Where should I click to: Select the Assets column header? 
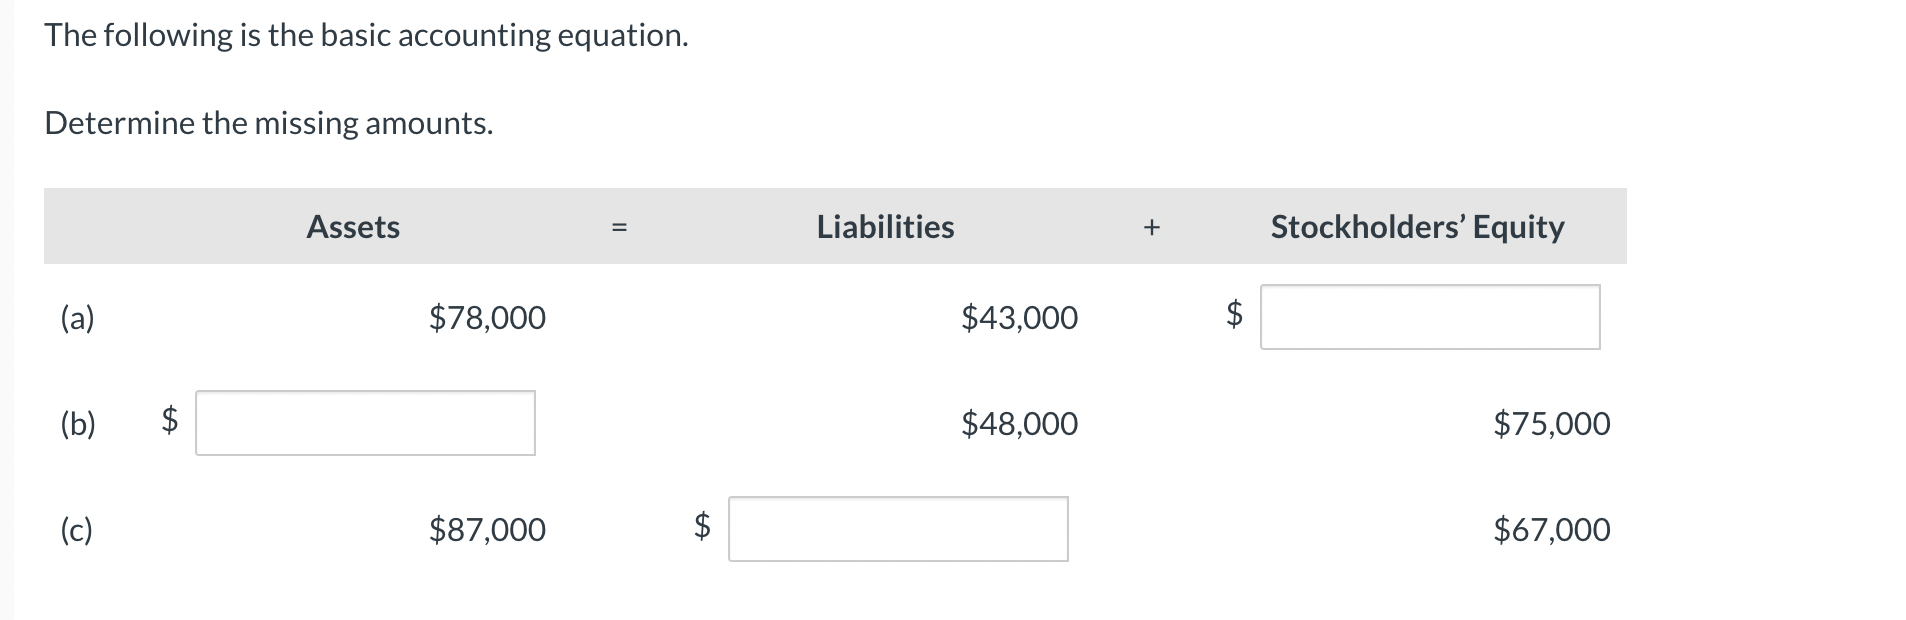[x=352, y=227]
